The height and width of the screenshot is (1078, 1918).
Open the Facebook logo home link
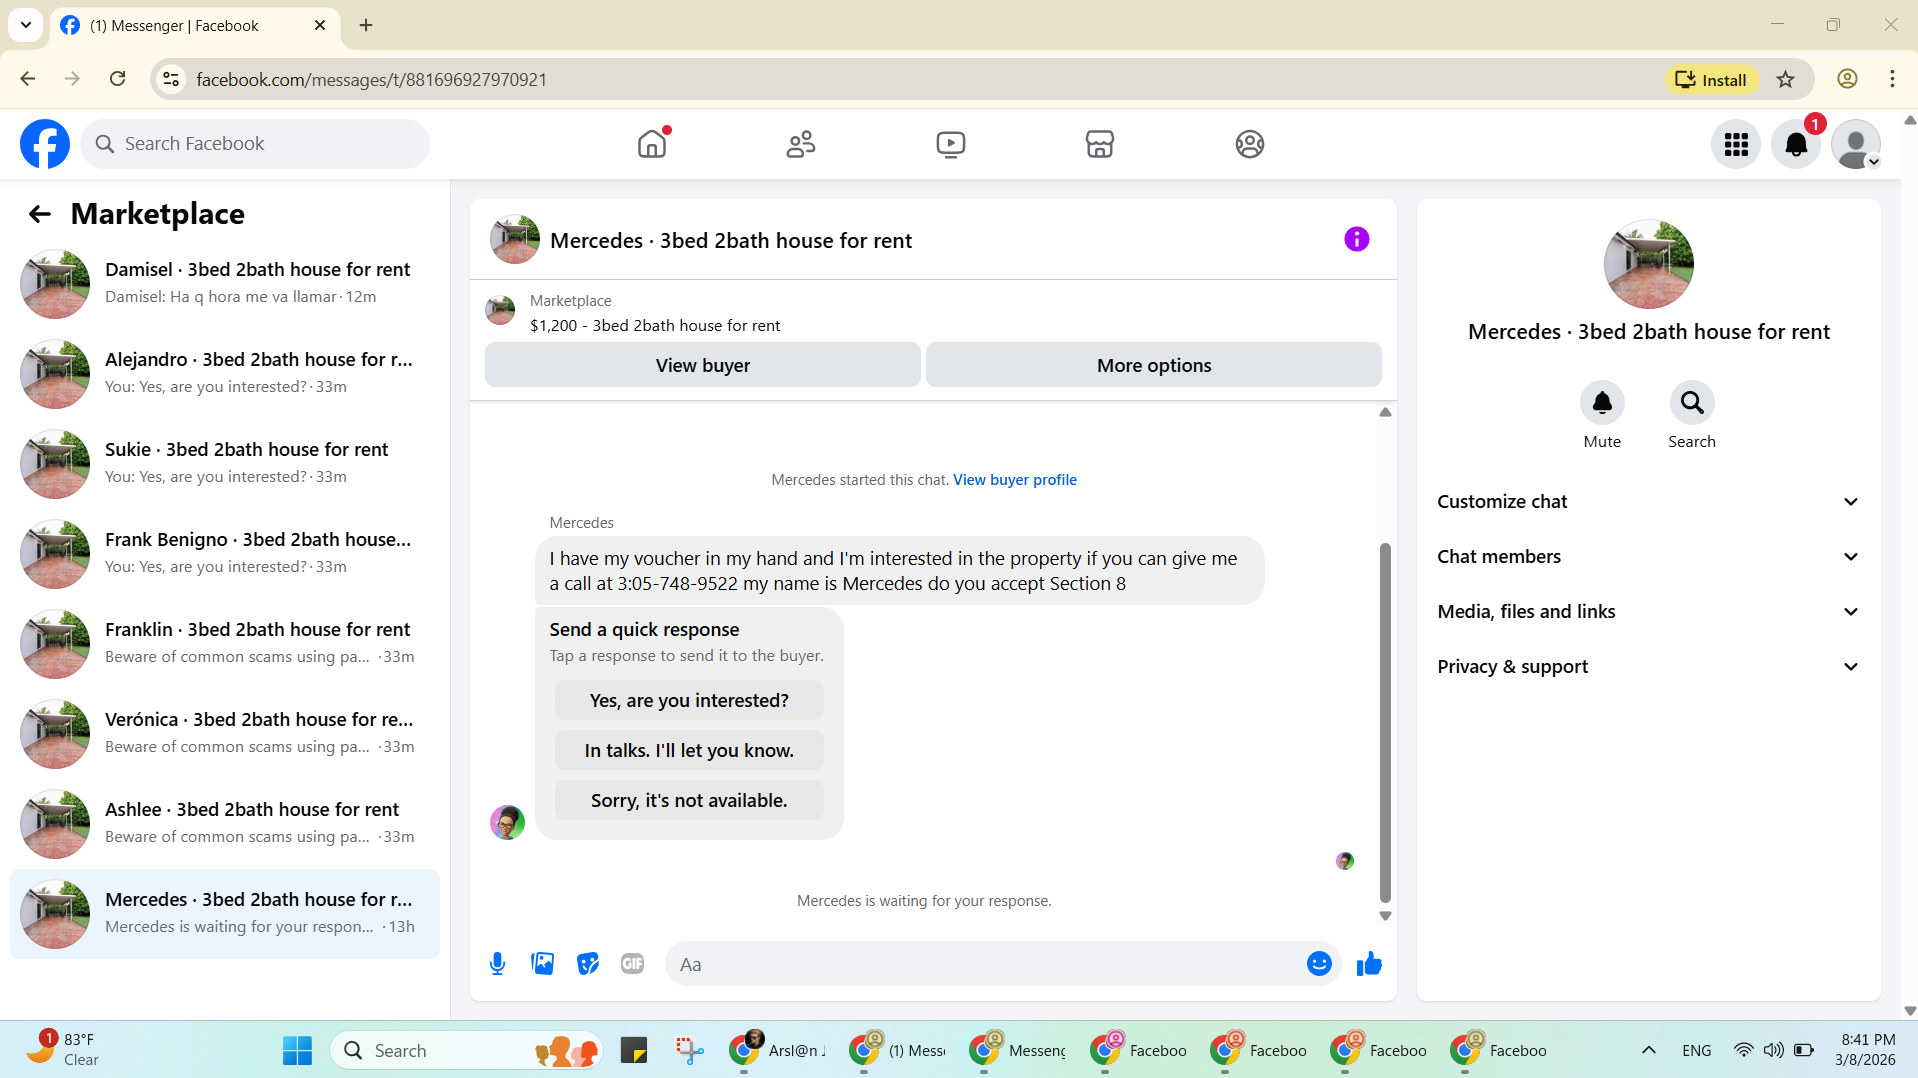pos(45,144)
